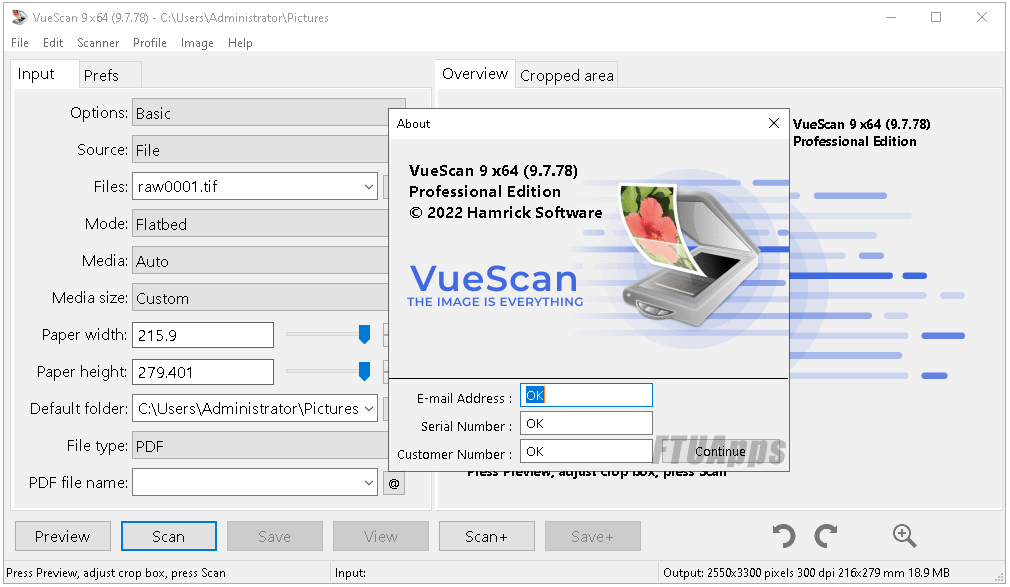The image size is (1010, 587).
Task: Click the Preview button
Action: (62, 536)
